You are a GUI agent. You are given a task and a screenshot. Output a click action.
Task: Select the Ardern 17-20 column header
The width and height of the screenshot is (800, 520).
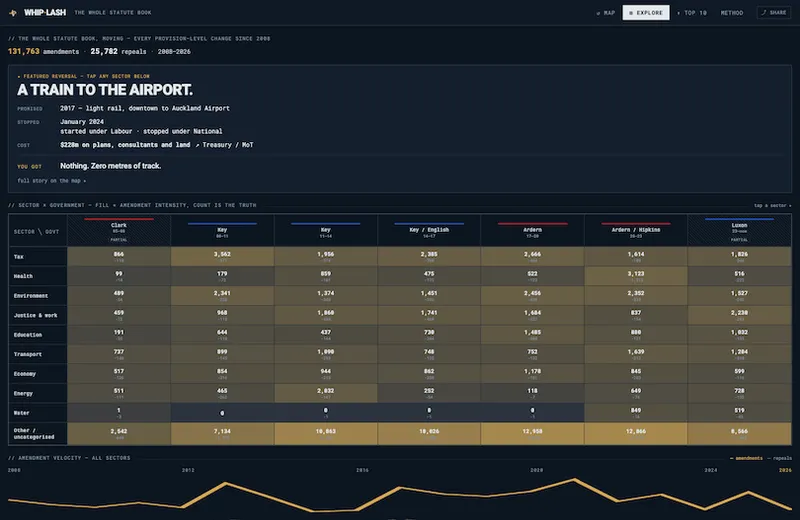point(532,230)
